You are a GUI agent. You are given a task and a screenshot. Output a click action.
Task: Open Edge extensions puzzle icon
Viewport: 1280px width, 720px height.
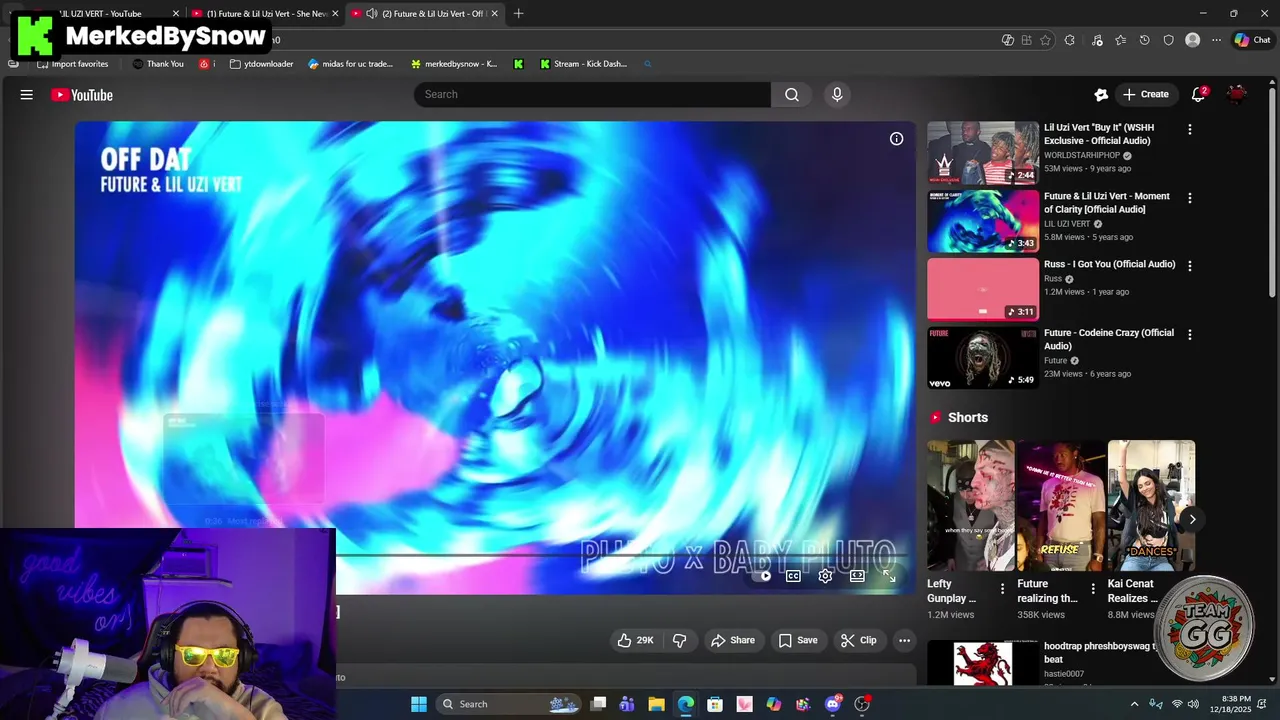(1070, 40)
